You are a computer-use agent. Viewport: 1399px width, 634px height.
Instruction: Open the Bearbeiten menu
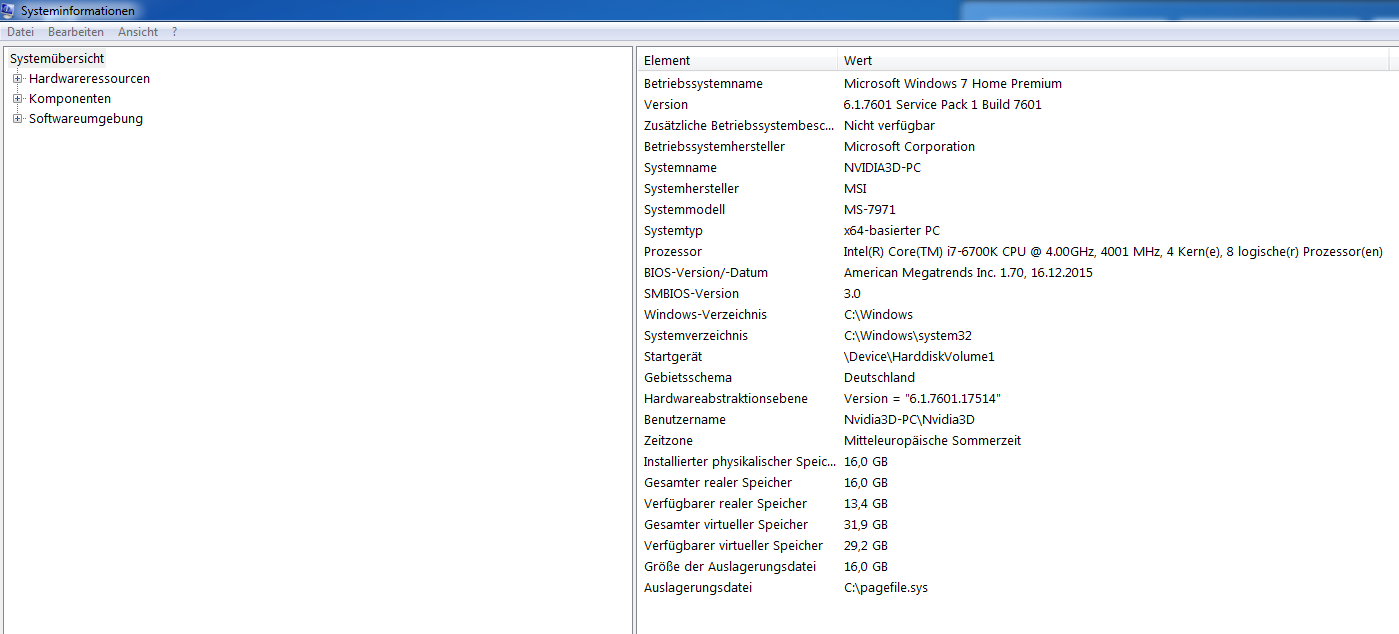tap(76, 32)
